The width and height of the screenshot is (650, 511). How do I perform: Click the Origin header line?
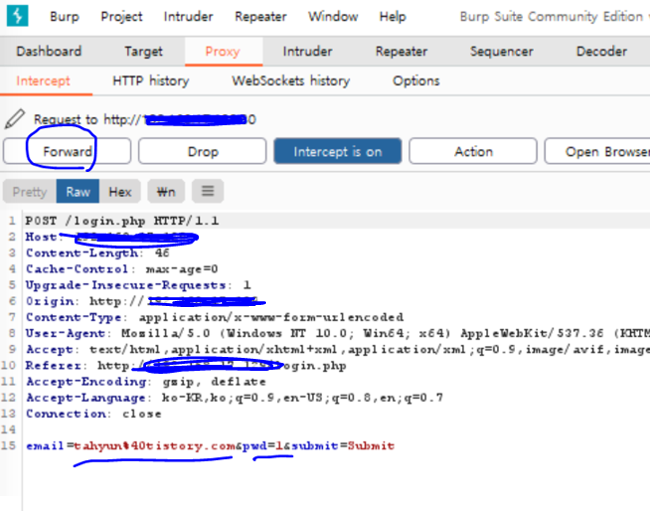[x=145, y=301]
